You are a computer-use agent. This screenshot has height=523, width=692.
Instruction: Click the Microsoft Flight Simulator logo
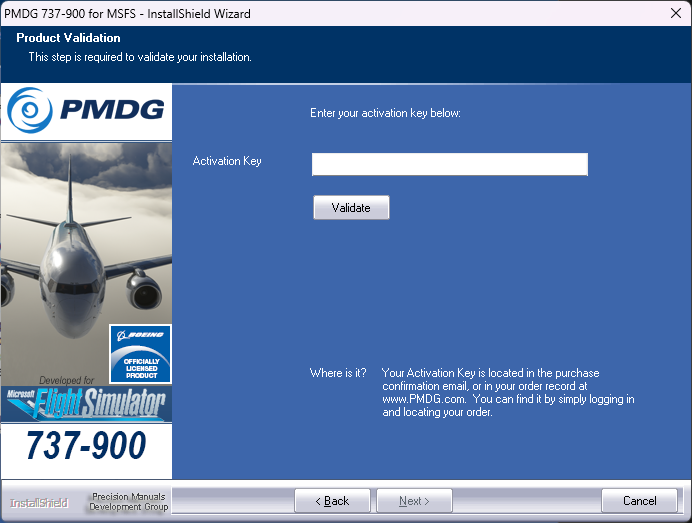(86, 403)
